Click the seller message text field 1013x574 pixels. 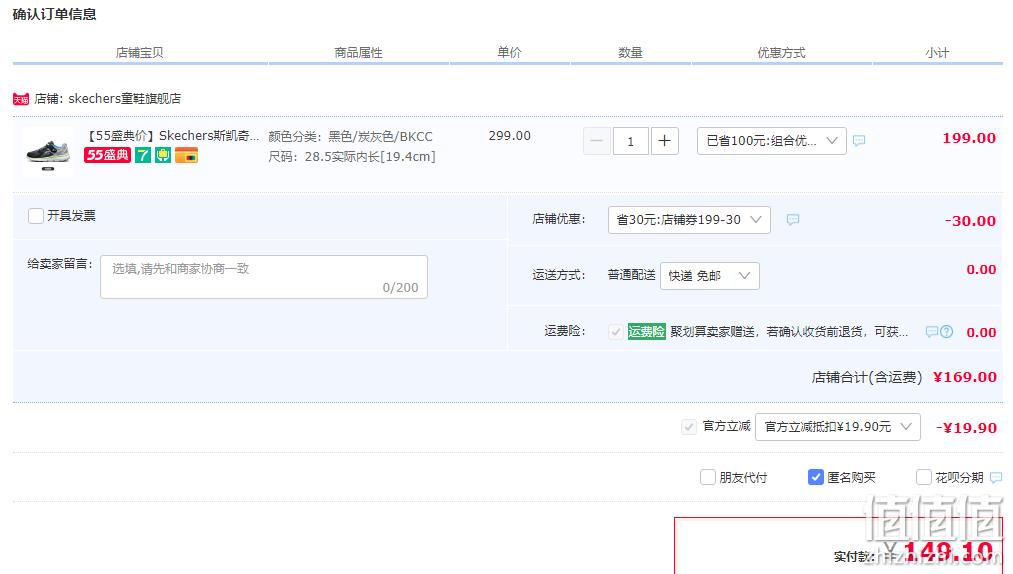264,277
